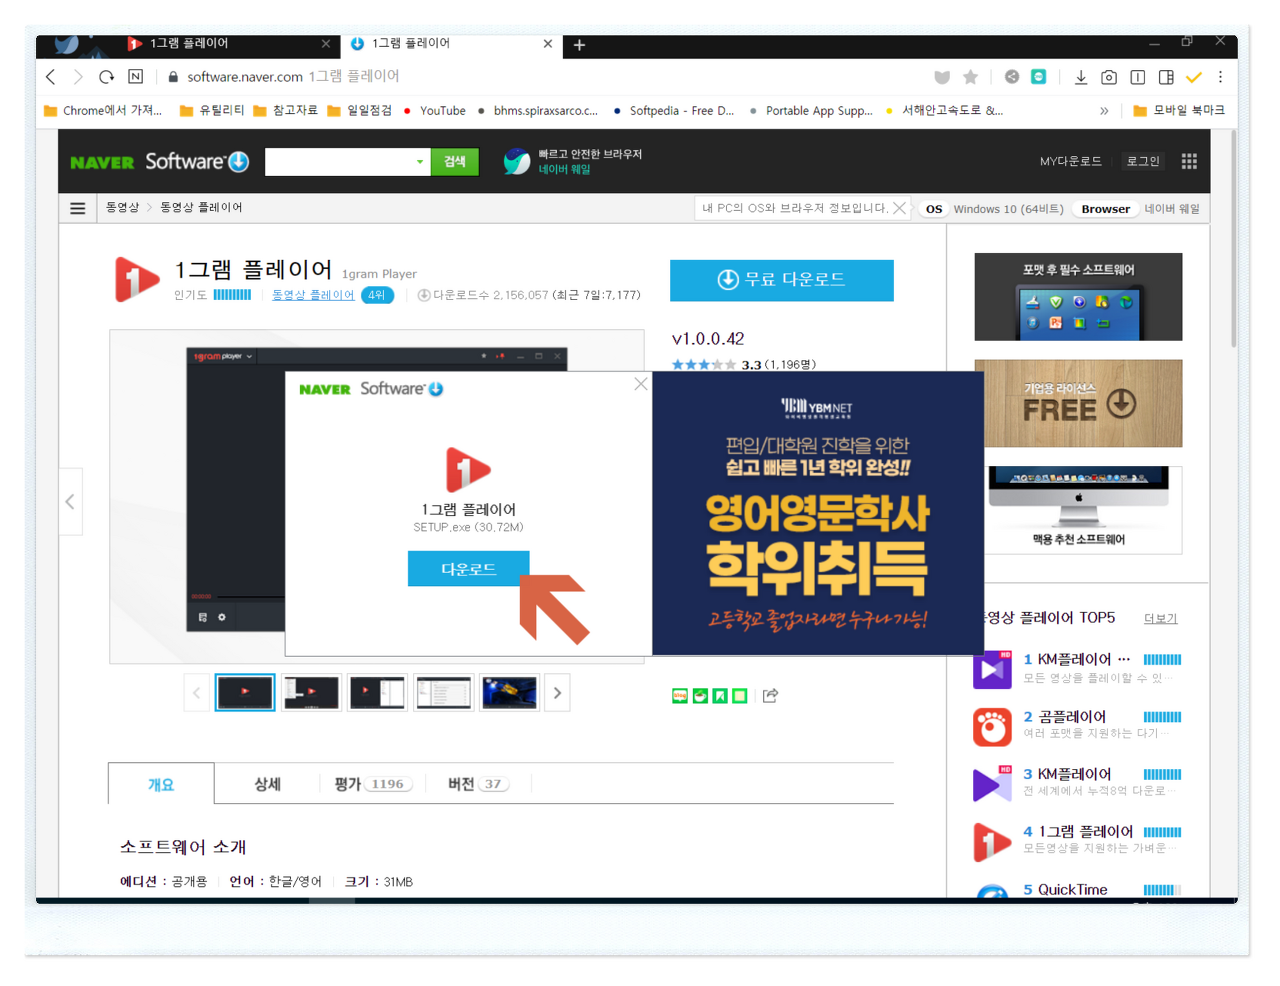
Task: Open the 기업용 라이선스 FREE banner
Action: (1078, 404)
